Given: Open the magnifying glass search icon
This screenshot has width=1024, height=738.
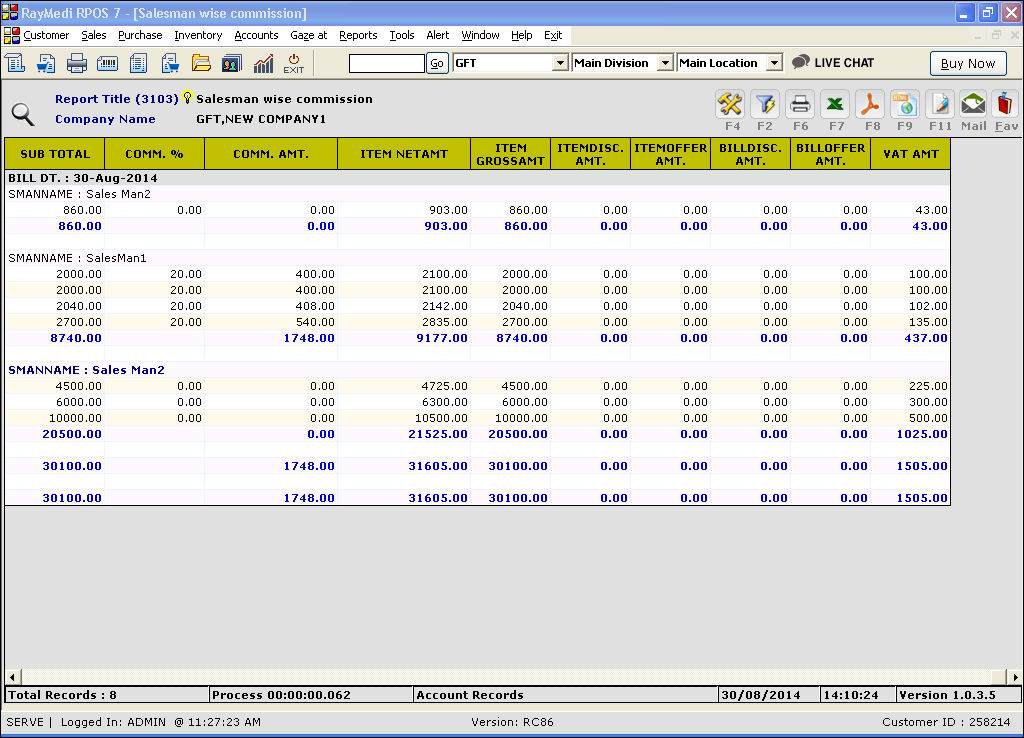Looking at the screenshot, I should click(23, 113).
